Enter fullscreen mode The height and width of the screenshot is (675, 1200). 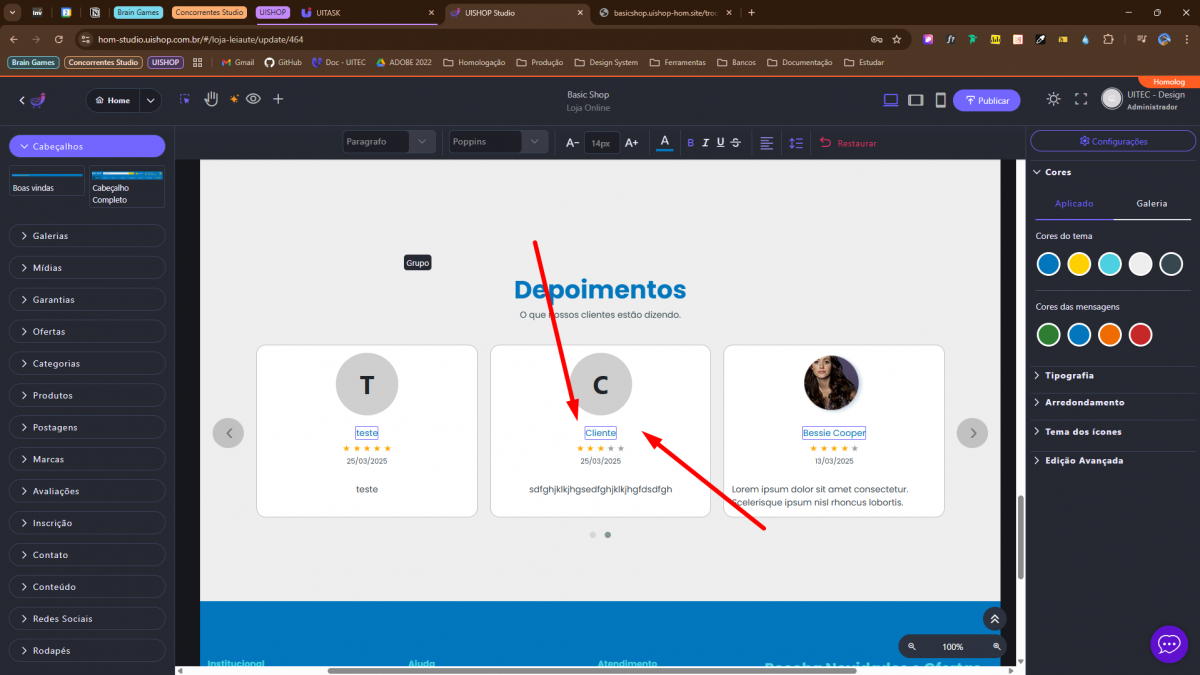click(1080, 100)
